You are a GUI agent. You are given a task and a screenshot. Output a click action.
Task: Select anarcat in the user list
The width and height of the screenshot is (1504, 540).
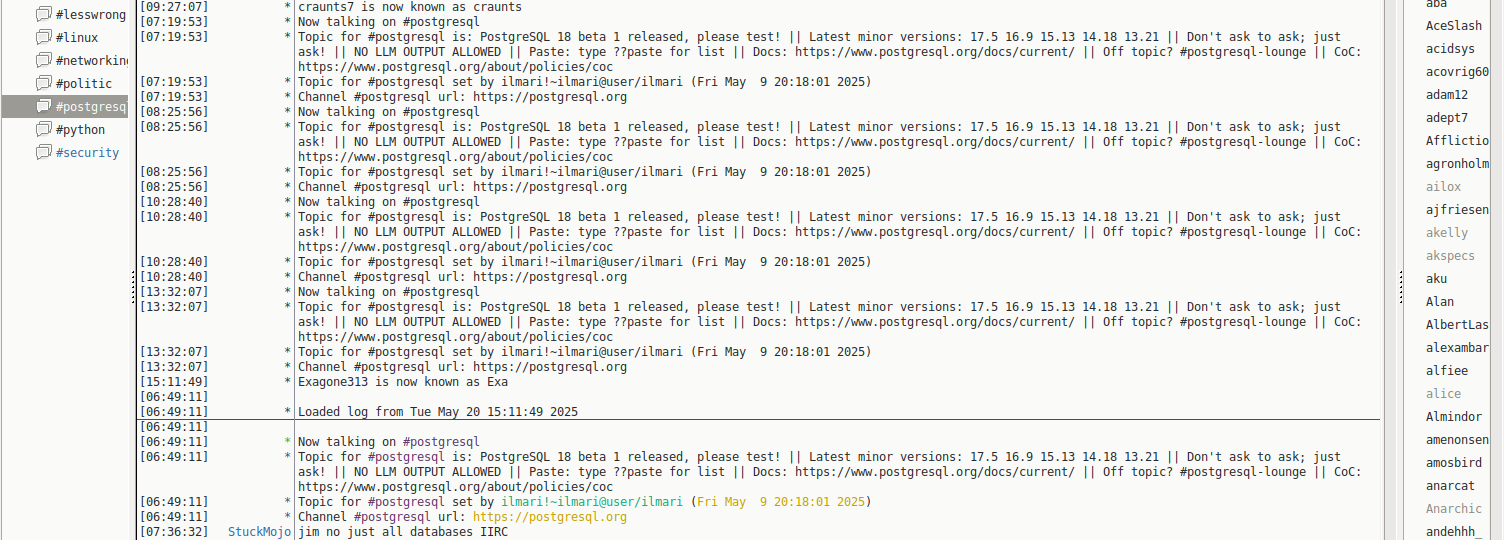click(1450, 486)
